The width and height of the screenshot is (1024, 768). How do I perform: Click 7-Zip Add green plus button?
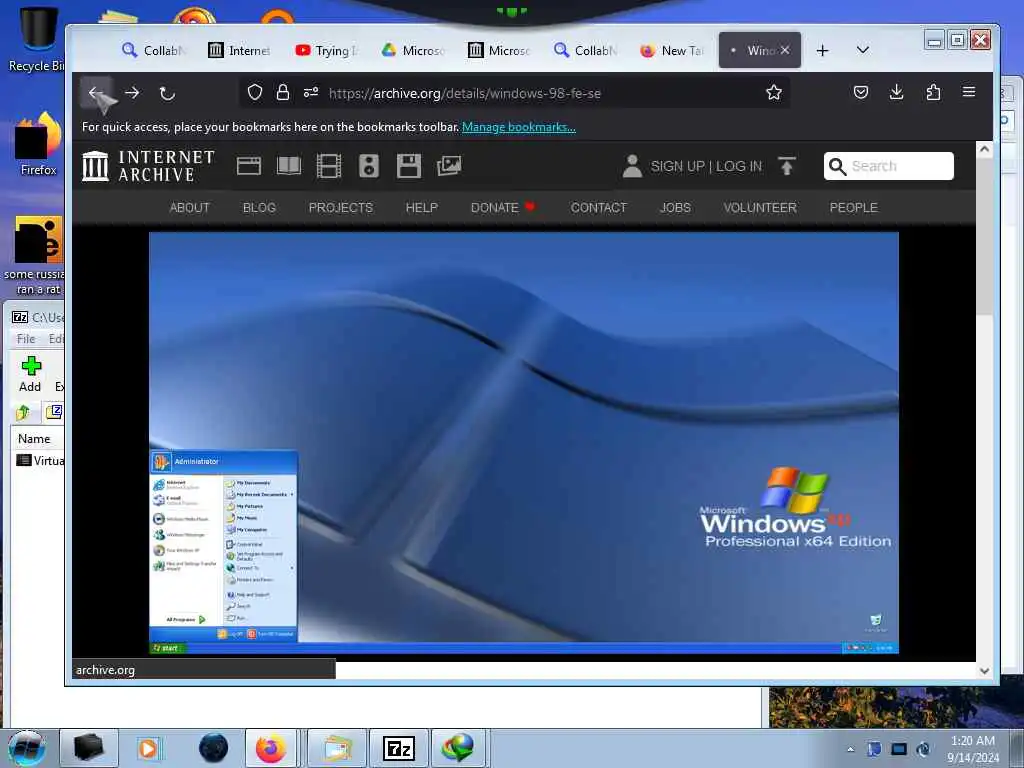pos(30,374)
